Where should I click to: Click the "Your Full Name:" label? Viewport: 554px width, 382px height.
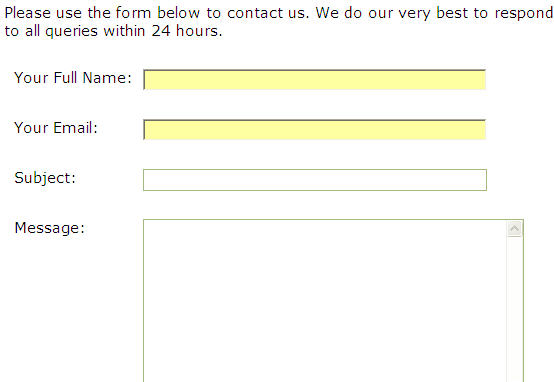(72, 78)
